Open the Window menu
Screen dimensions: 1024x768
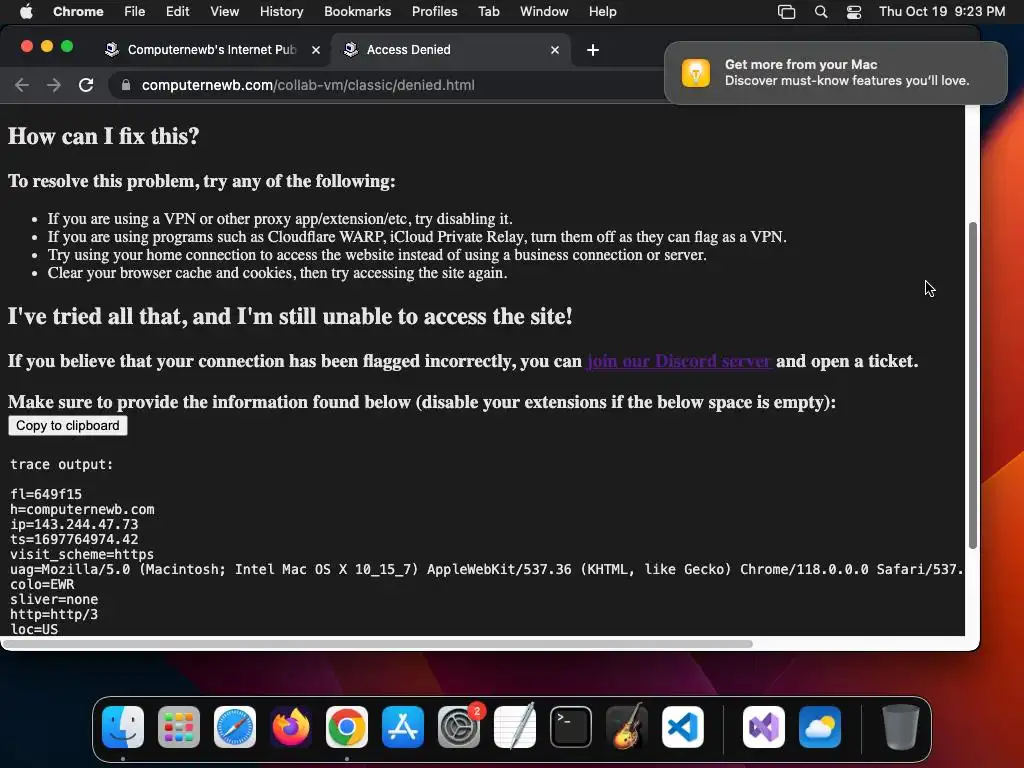coord(544,11)
